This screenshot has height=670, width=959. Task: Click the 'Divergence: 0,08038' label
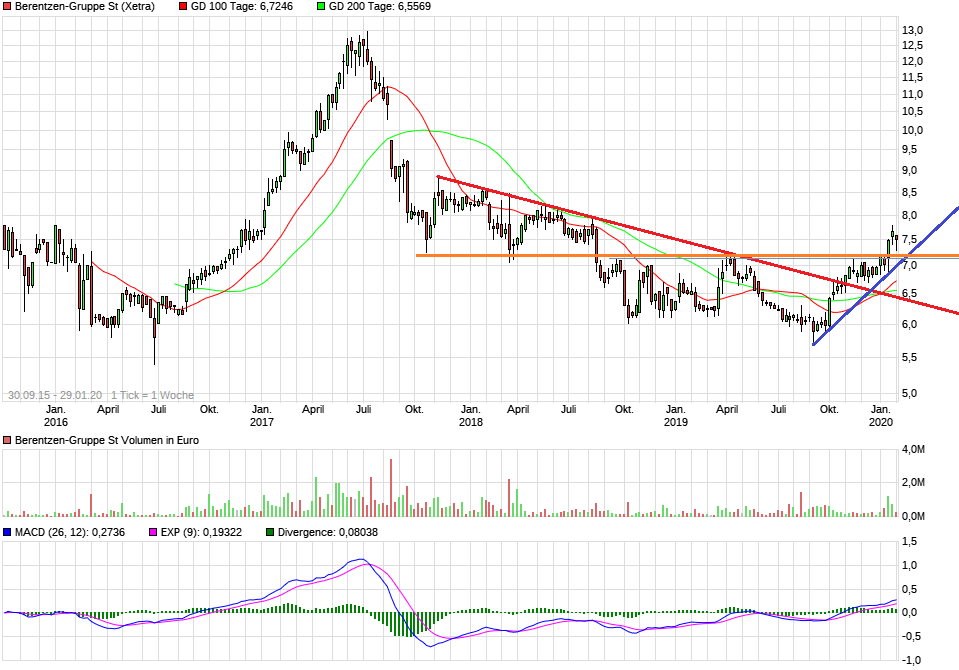click(x=328, y=532)
